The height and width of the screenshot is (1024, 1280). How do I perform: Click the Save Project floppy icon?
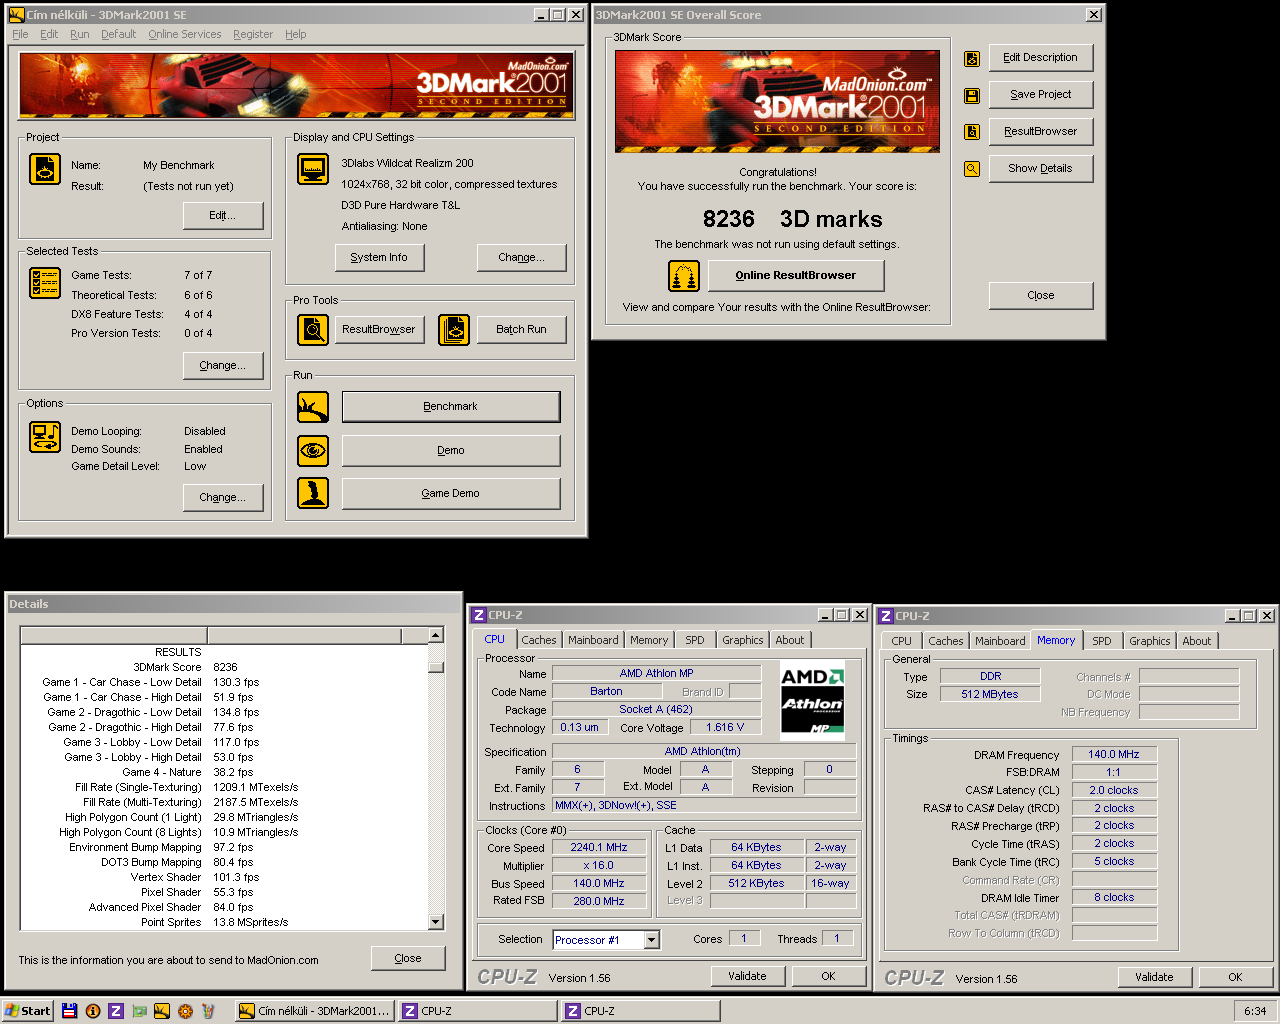(x=972, y=96)
